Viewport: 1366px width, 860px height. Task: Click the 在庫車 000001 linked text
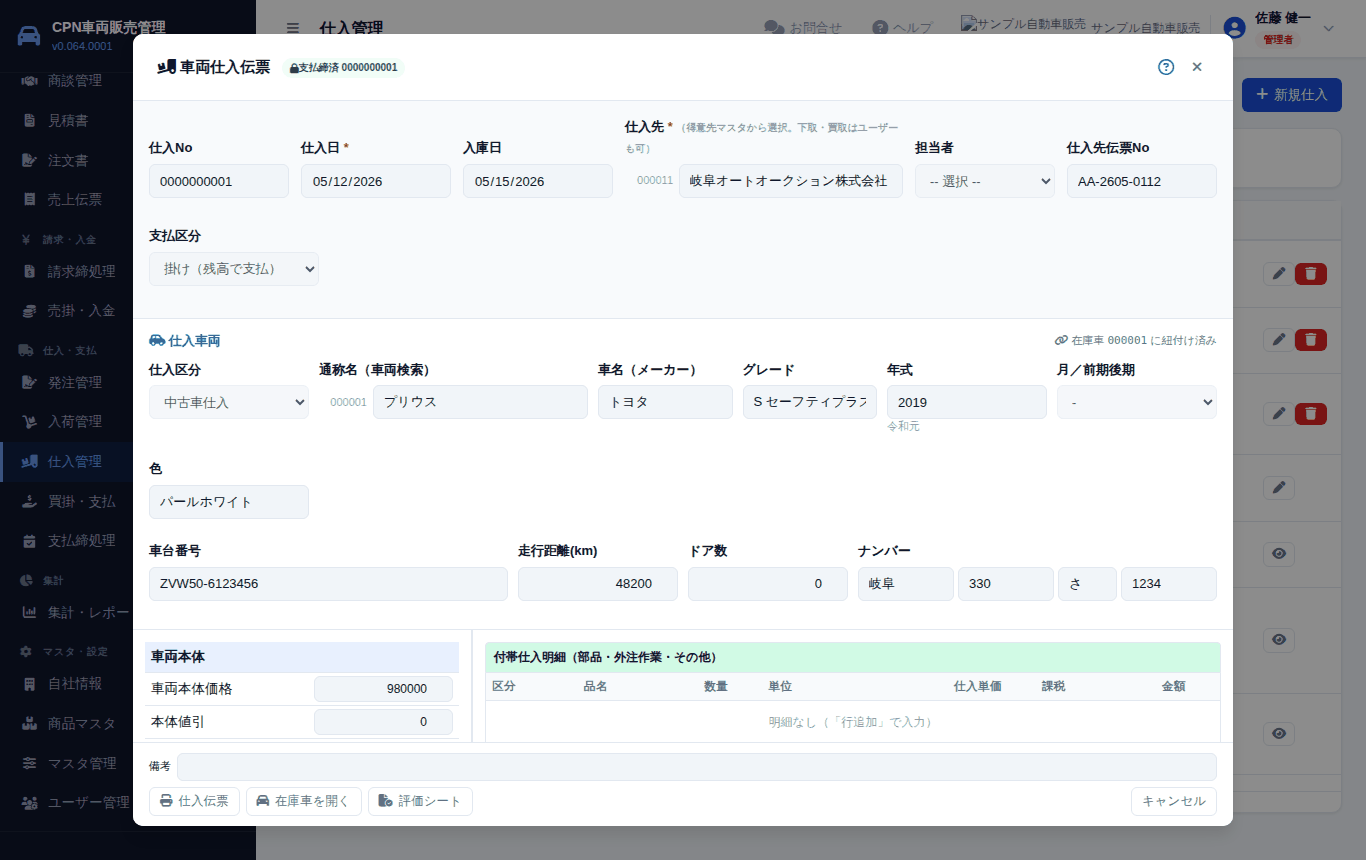pos(1135,340)
